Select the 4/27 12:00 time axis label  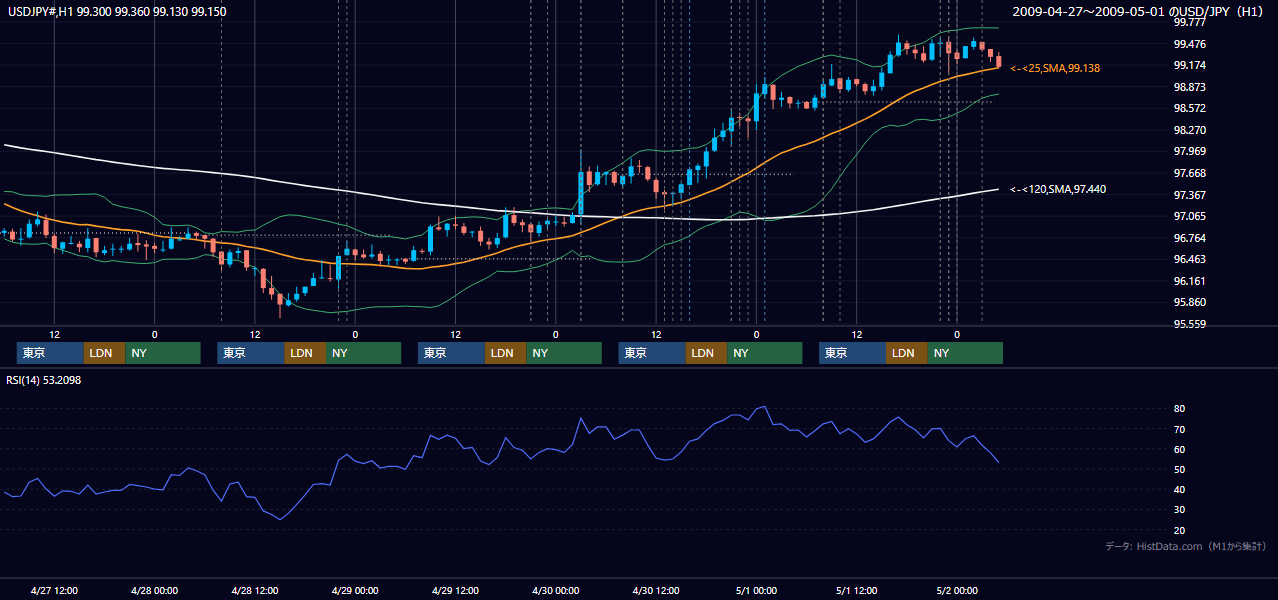tap(54, 591)
